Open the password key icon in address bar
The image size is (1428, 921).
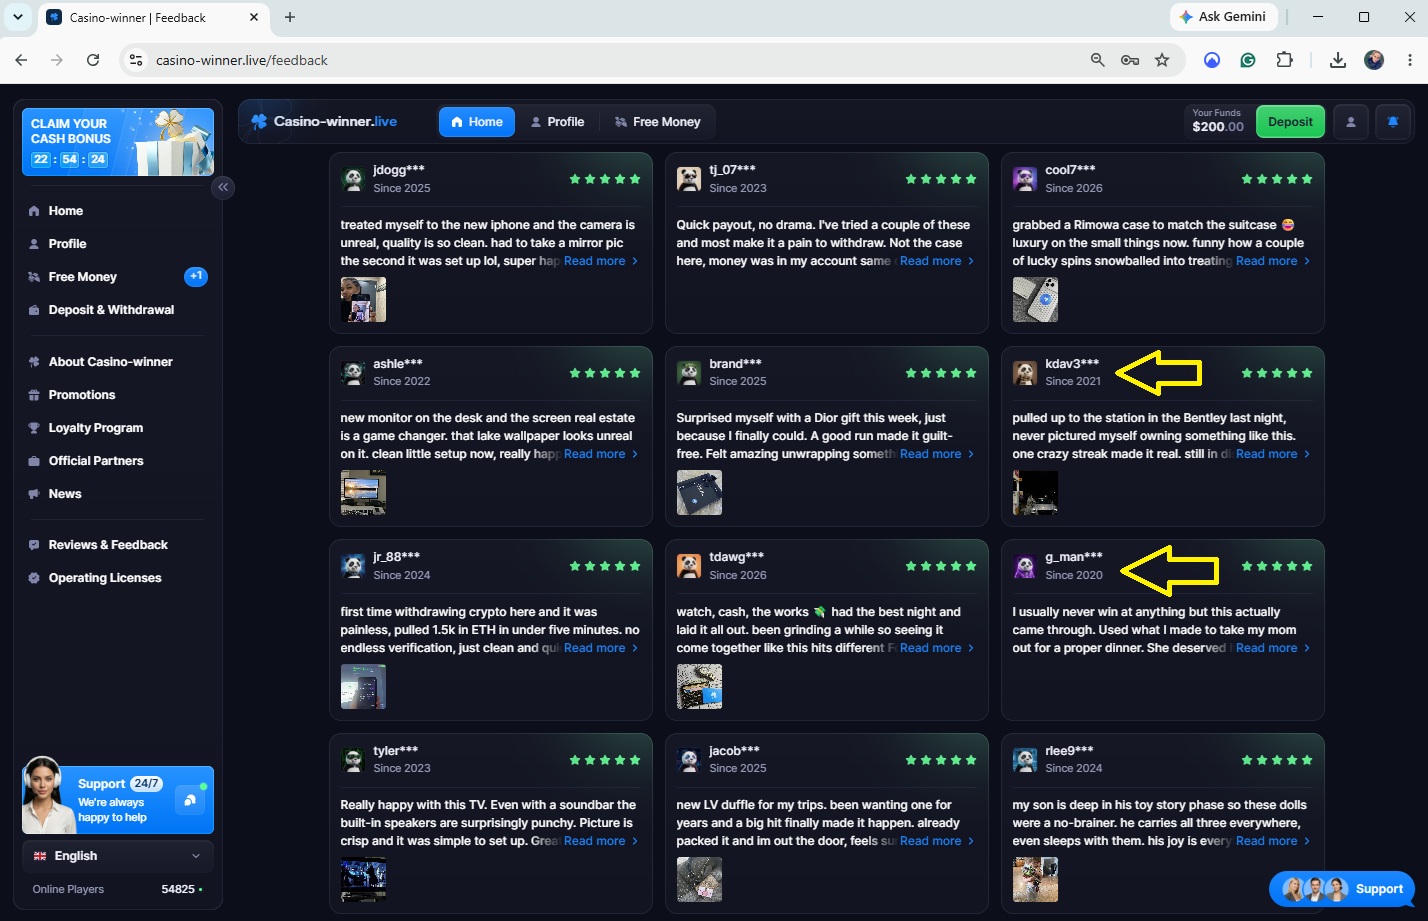click(x=1130, y=60)
